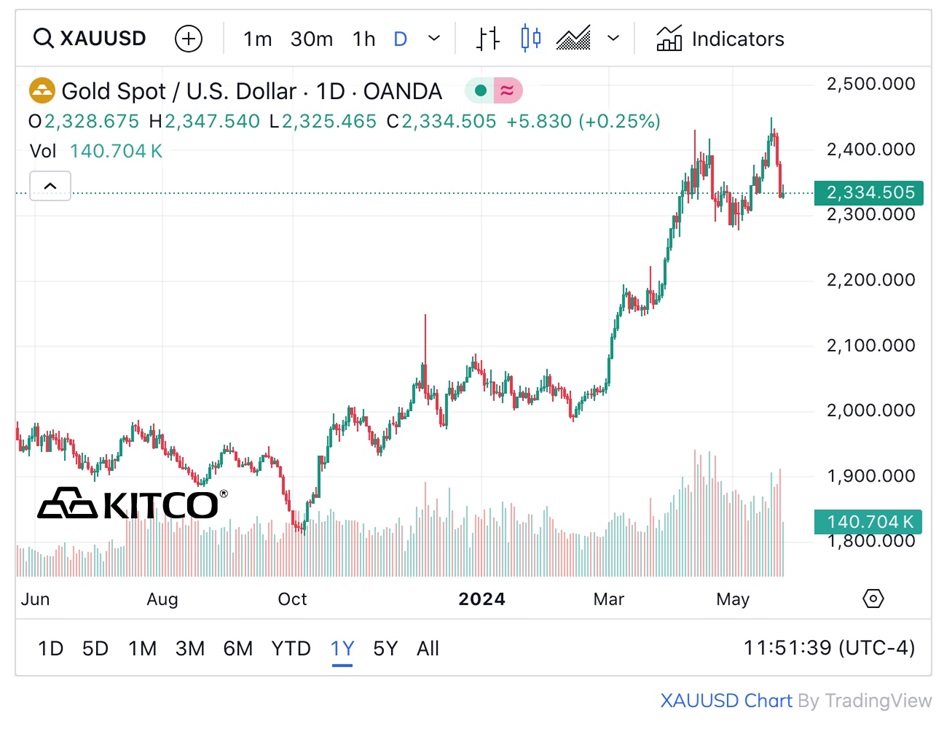944x729 pixels.
Task: Expand the time interval dropdown arrow
Action: (434, 39)
